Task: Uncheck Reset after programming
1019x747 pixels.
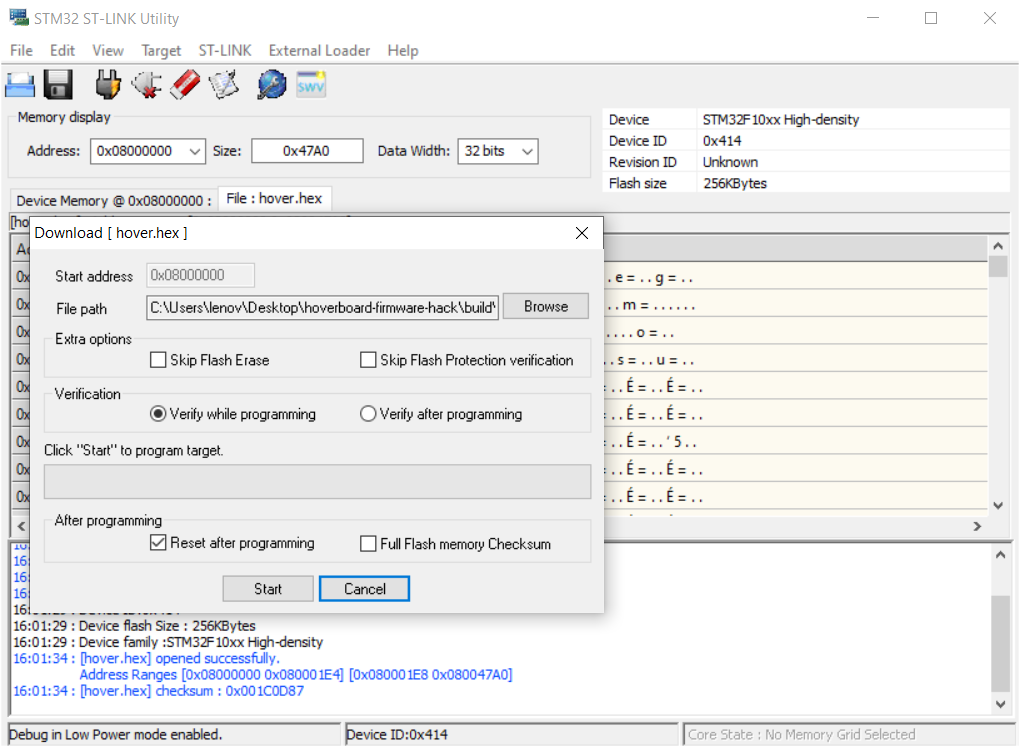Action: pyautogui.click(x=158, y=543)
